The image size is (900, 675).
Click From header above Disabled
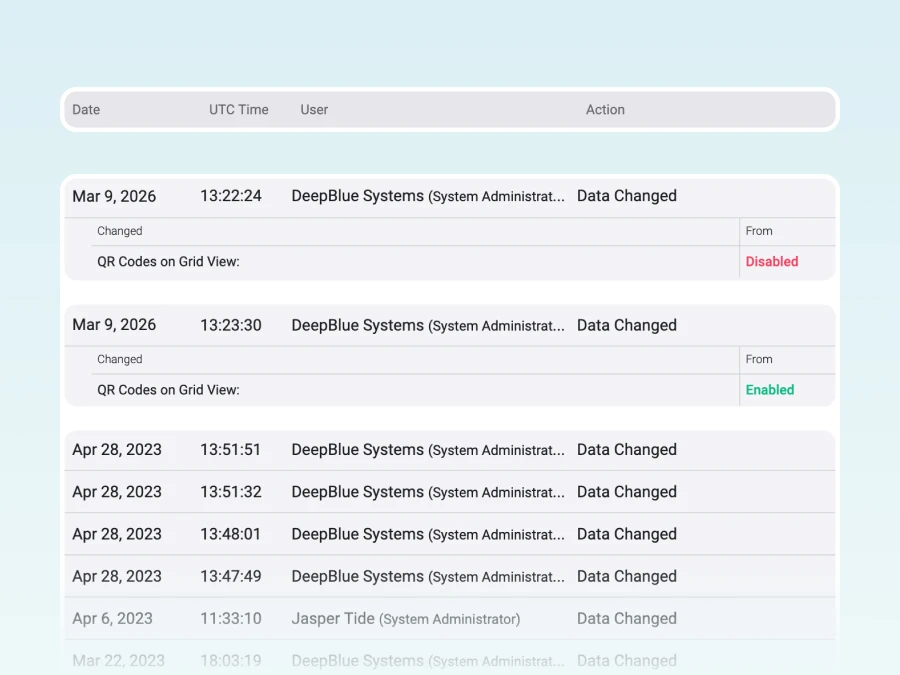tap(759, 231)
